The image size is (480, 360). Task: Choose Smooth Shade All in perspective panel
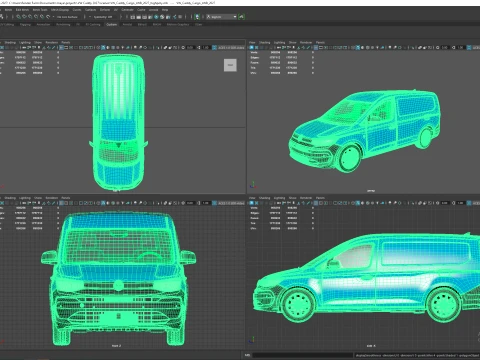[x=358, y=47]
